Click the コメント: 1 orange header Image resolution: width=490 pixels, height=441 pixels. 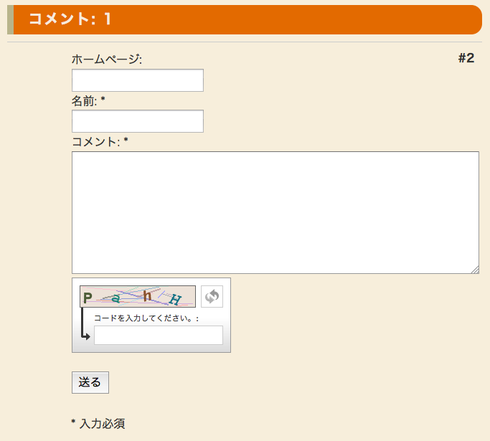pyautogui.click(x=244, y=19)
